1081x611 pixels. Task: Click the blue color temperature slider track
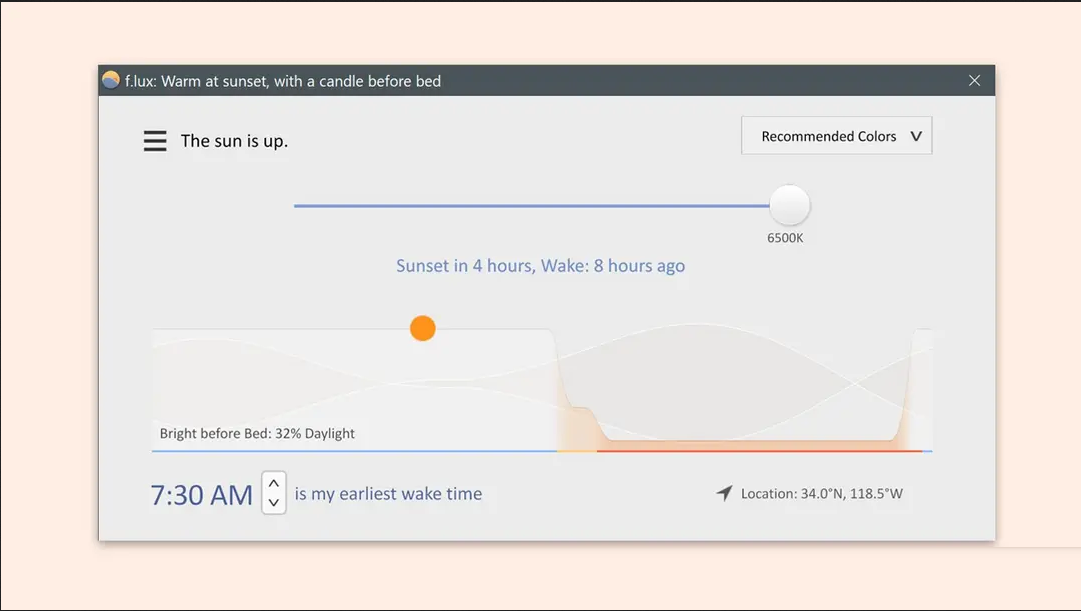click(530, 206)
